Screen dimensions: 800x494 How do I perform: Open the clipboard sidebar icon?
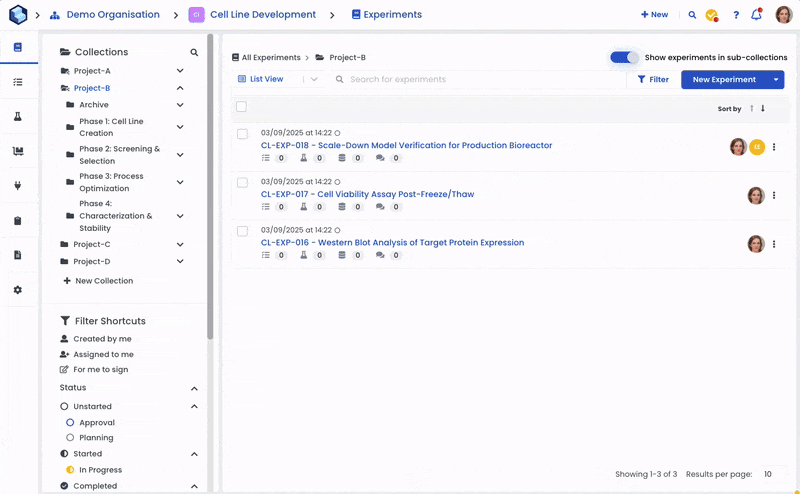click(18, 220)
